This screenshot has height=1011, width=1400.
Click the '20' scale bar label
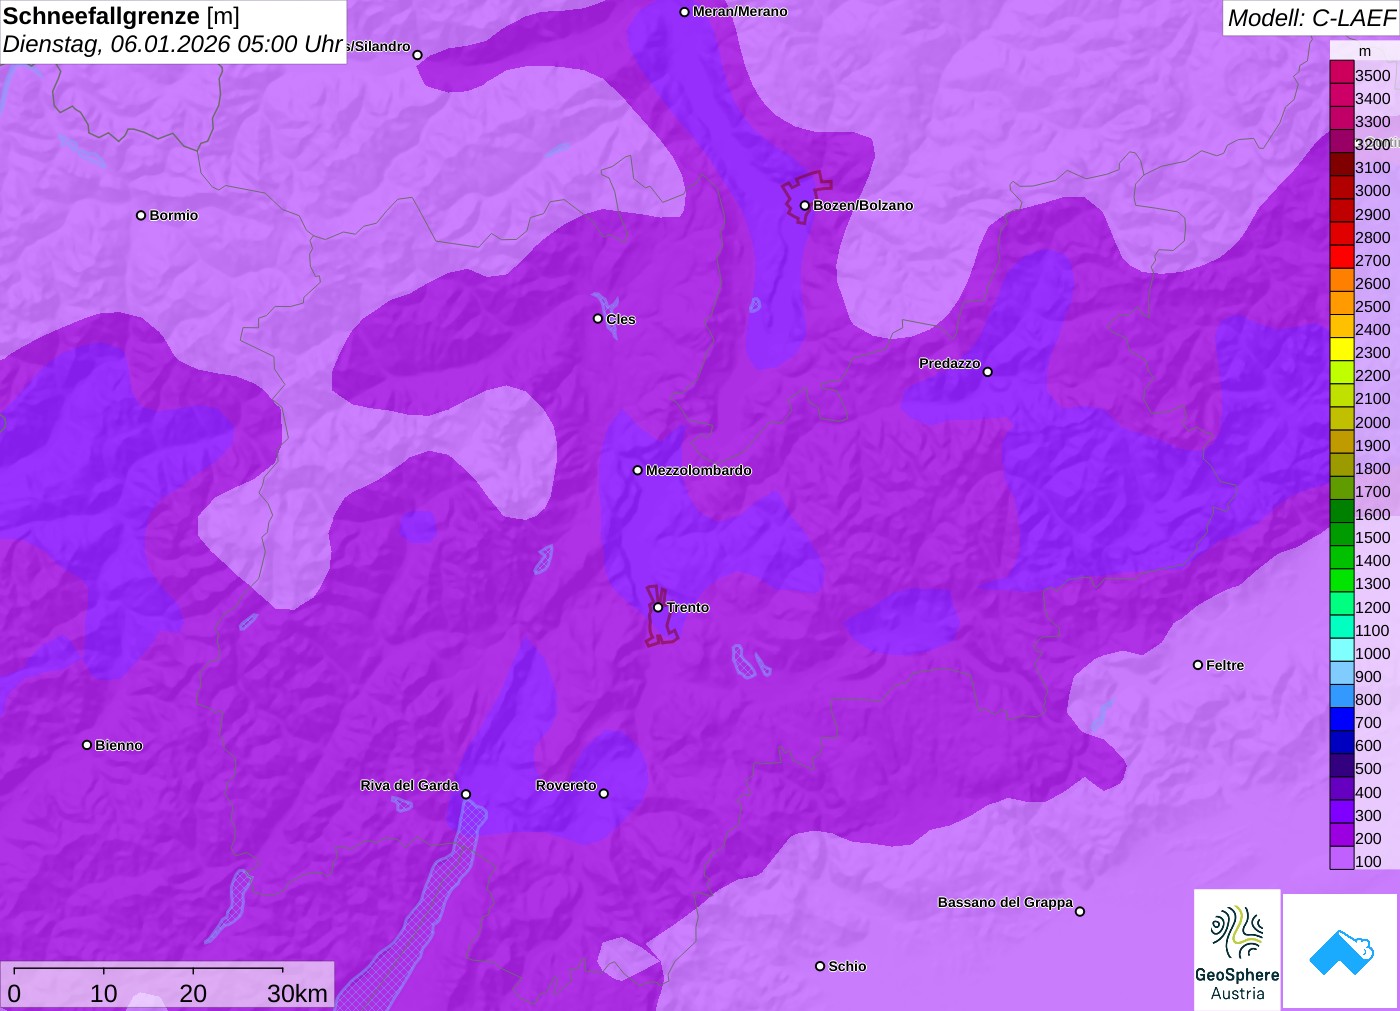pos(193,993)
